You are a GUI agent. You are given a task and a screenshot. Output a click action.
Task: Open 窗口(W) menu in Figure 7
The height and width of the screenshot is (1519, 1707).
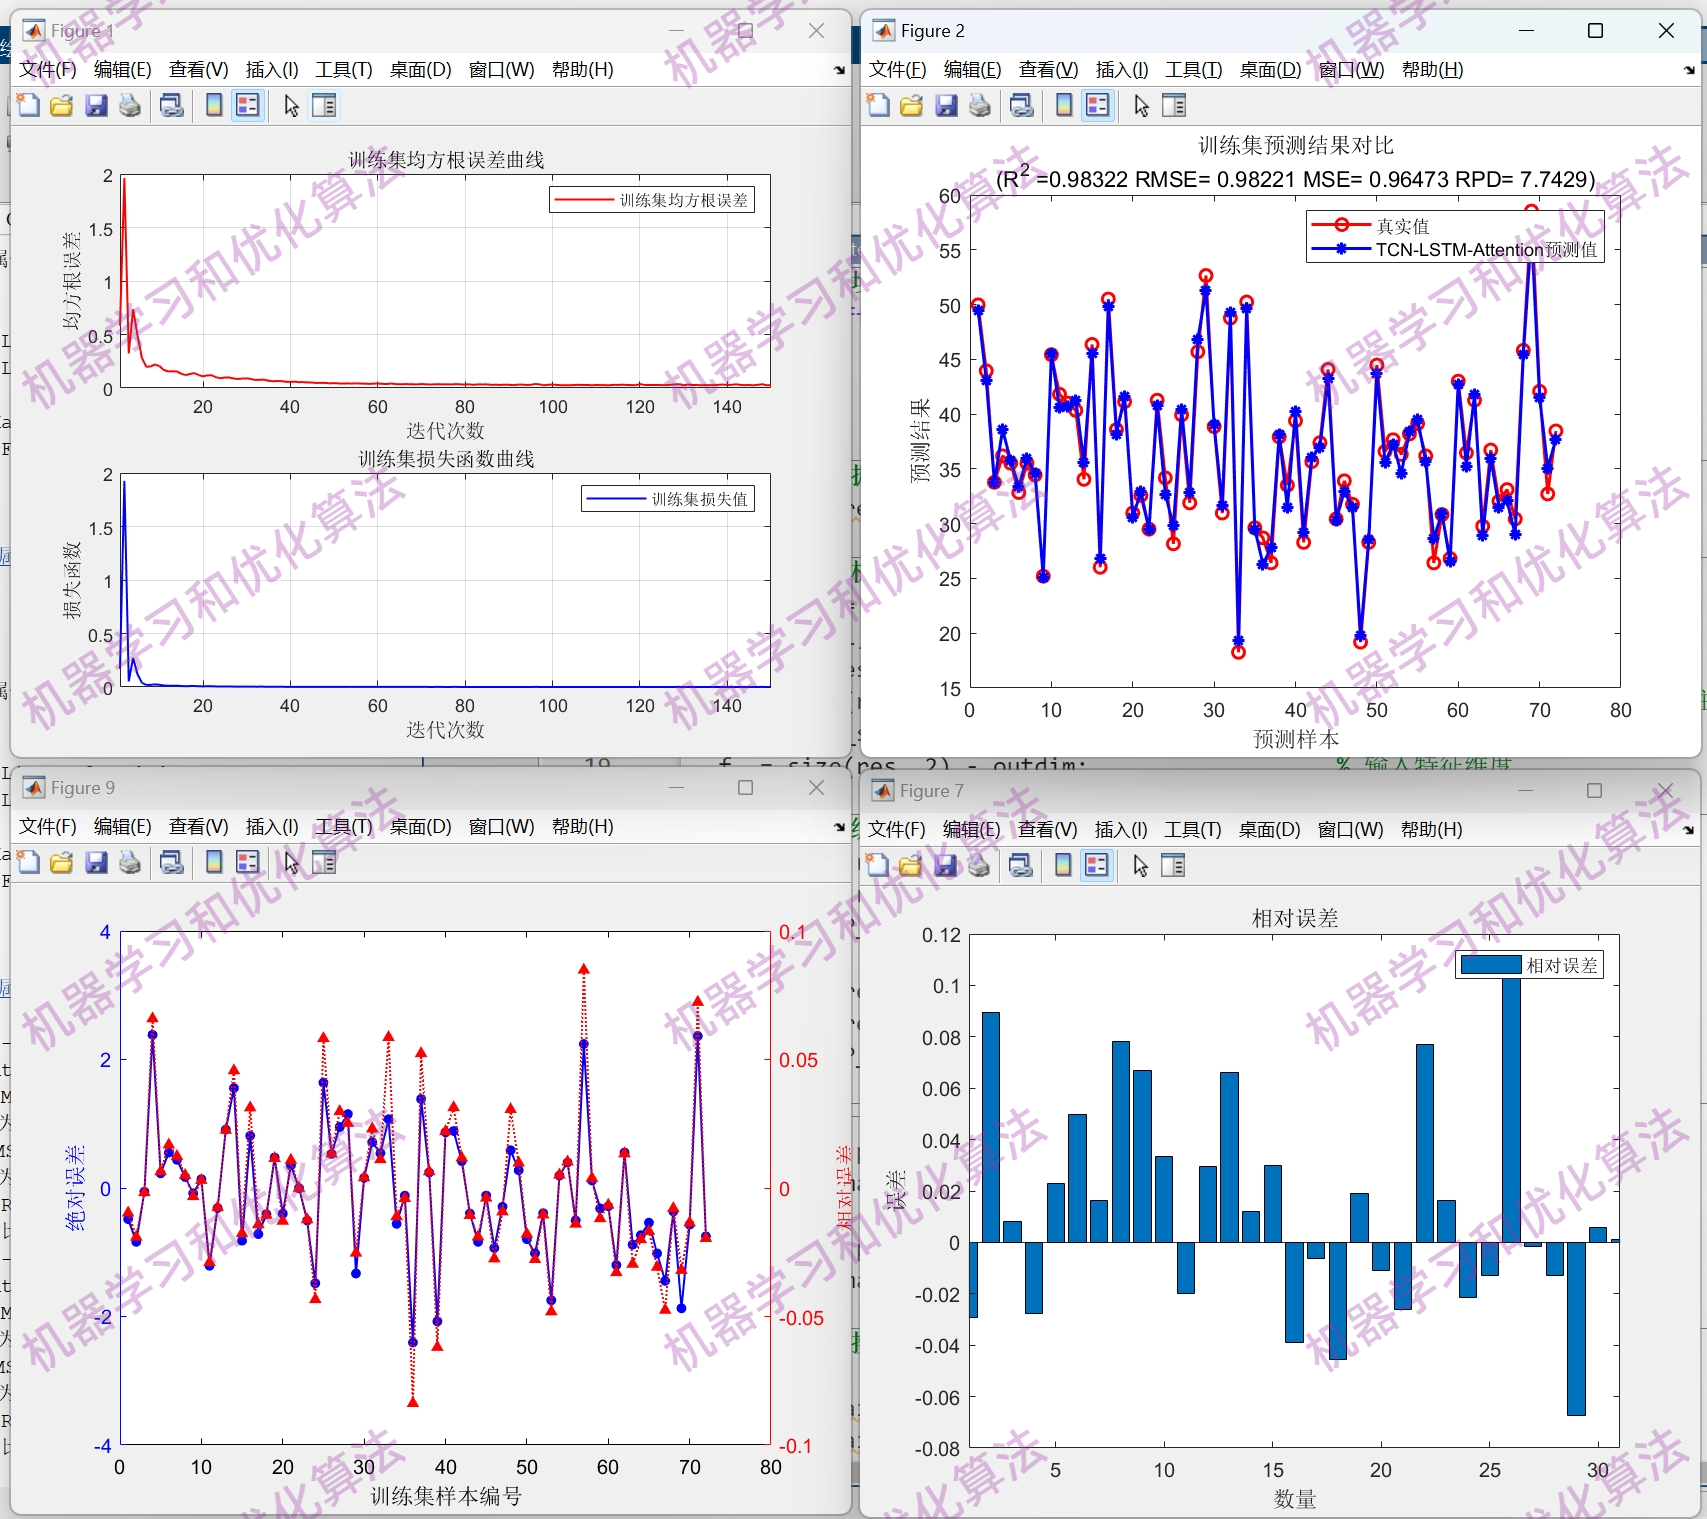pyautogui.click(x=1350, y=829)
